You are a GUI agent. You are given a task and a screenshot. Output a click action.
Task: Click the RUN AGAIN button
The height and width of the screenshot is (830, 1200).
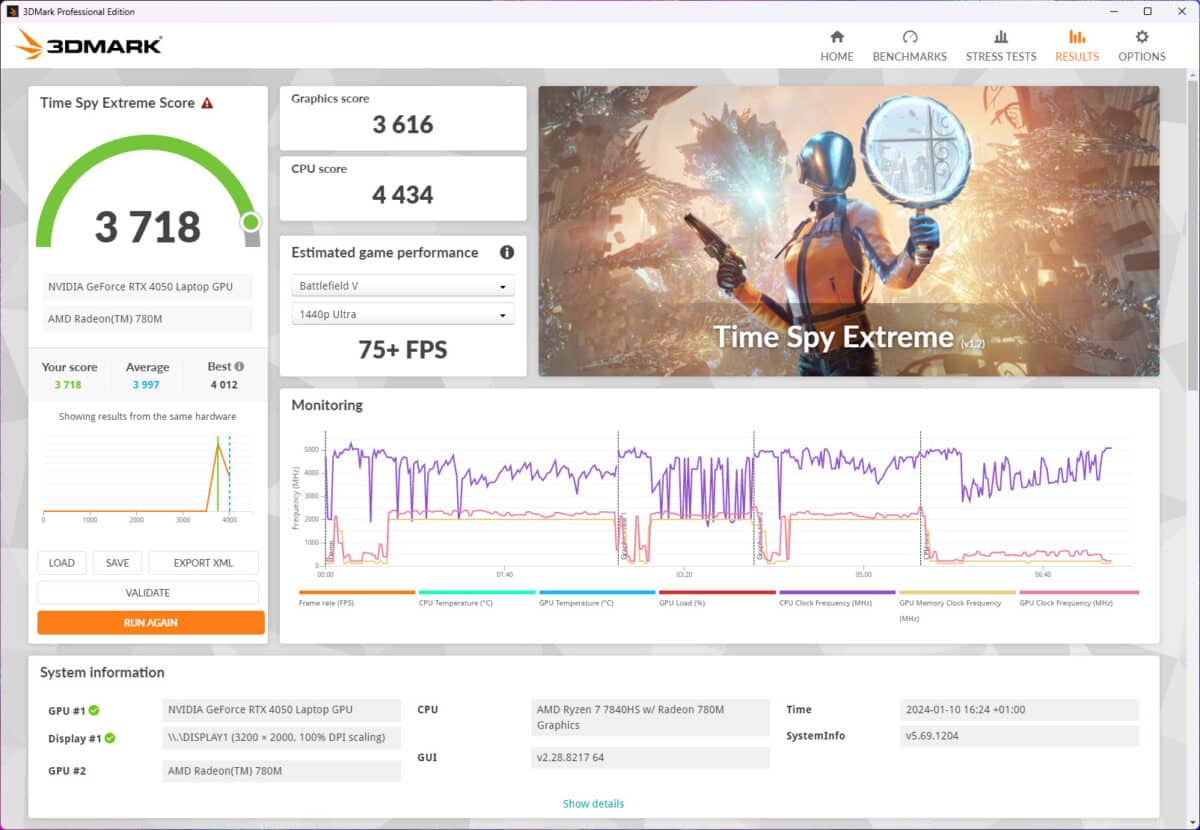[x=151, y=623]
